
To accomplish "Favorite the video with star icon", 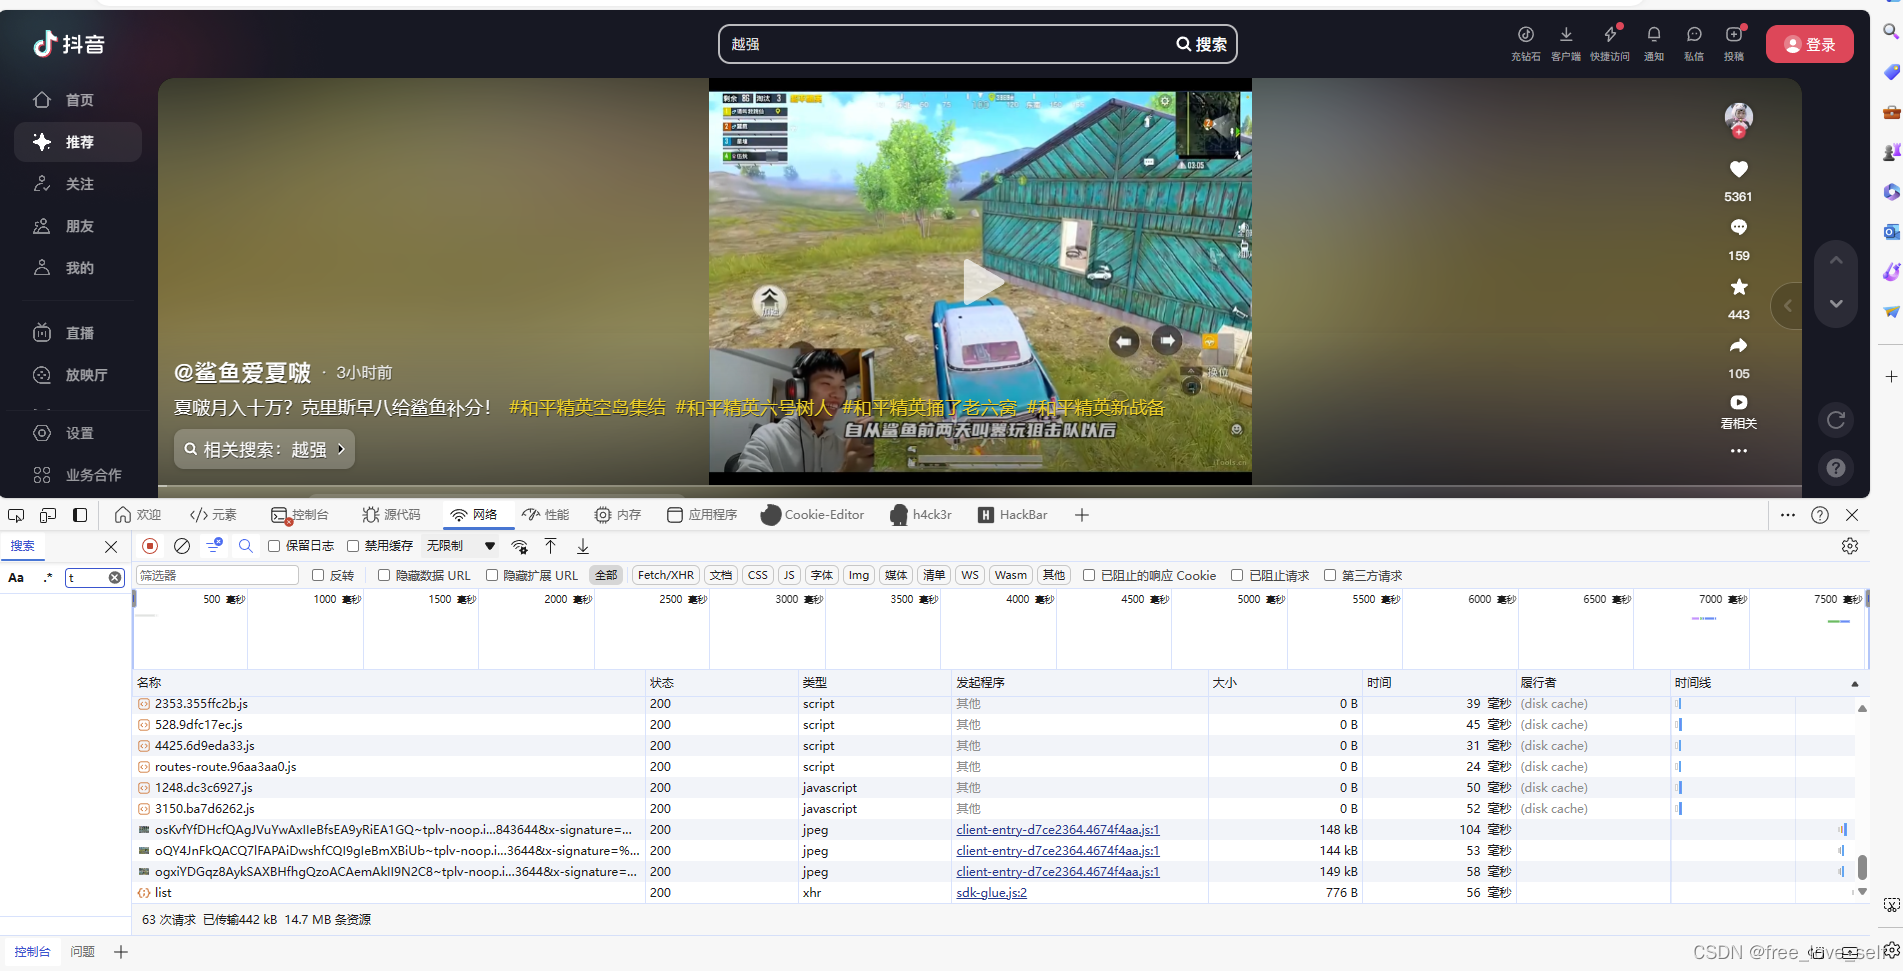I will [x=1739, y=287].
